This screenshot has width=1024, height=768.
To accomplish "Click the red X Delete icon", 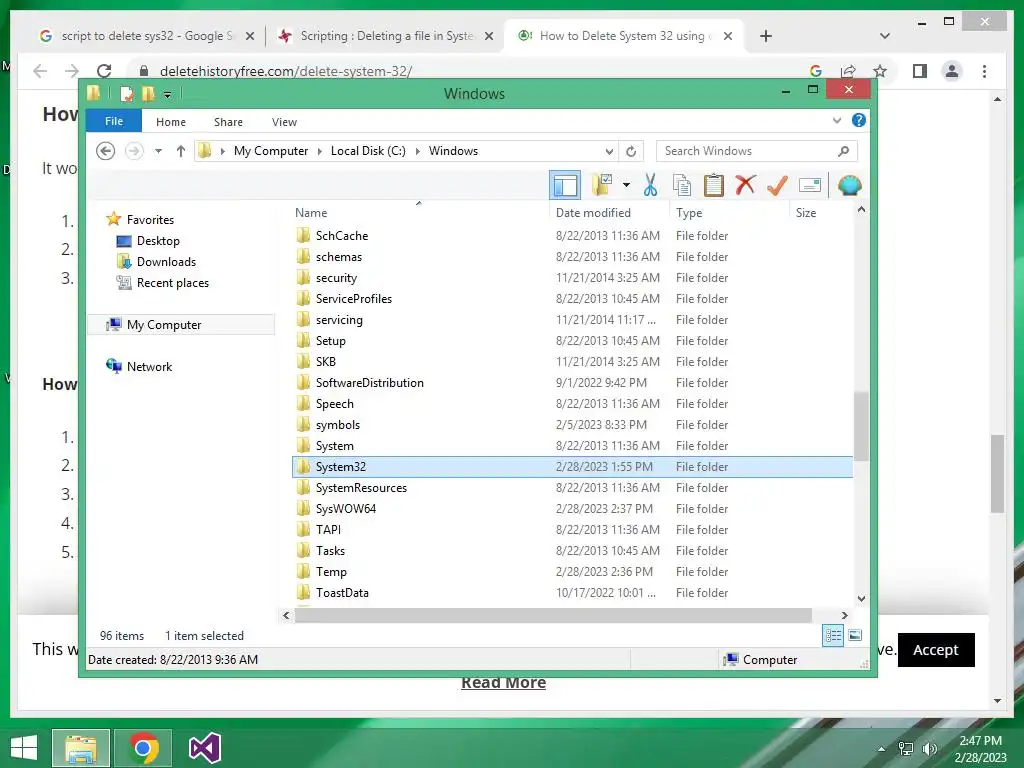I will (745, 185).
